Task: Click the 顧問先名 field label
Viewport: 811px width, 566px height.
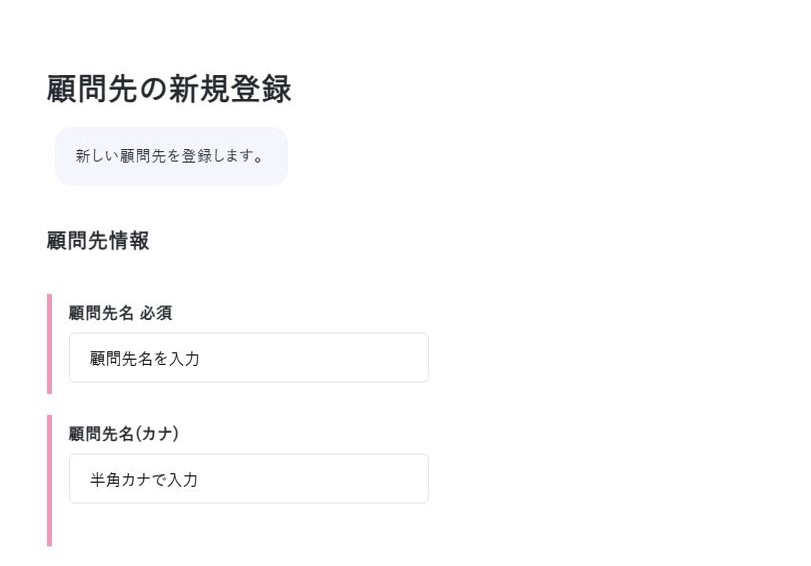Action: 101,313
